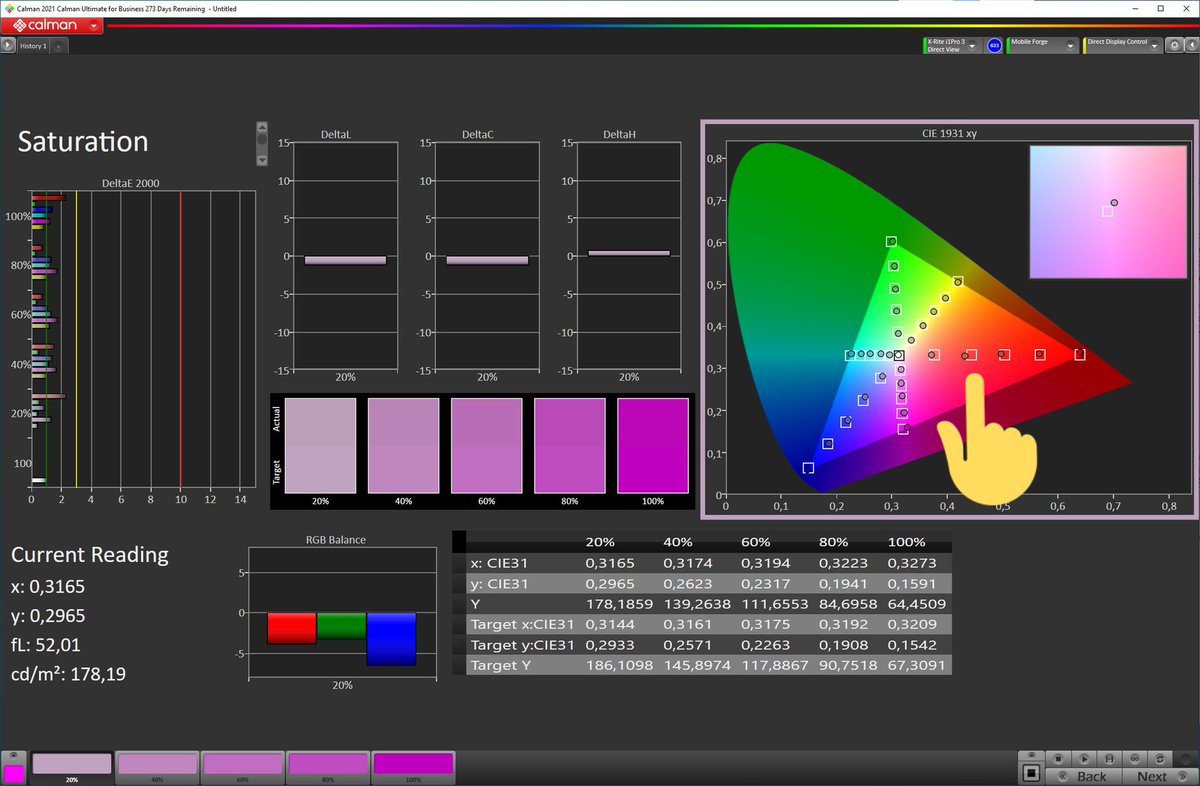
Task: Click the save reading icon
Action: (x=1109, y=759)
